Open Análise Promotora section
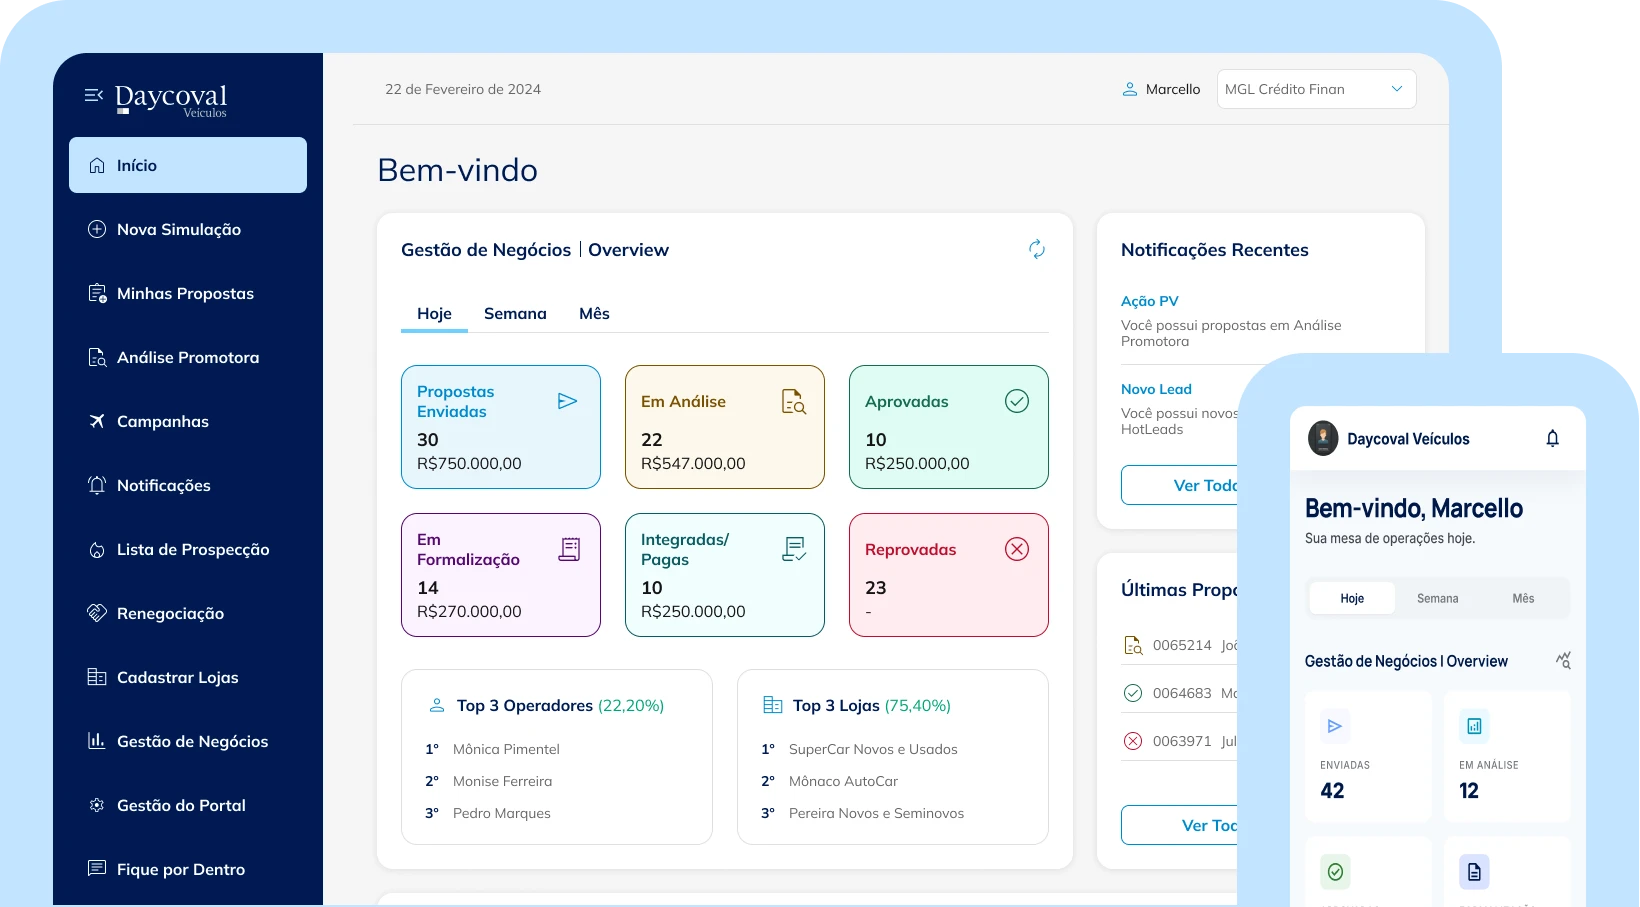The image size is (1640, 907). pos(187,357)
